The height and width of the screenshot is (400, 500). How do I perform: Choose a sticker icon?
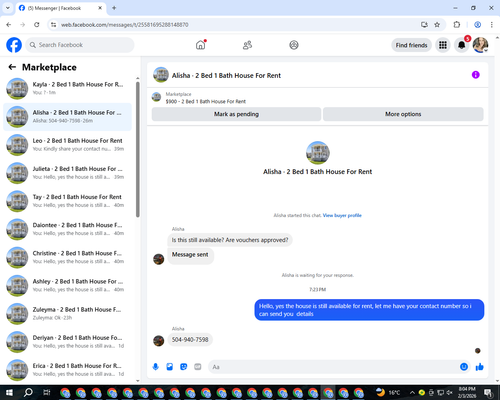click(x=184, y=367)
